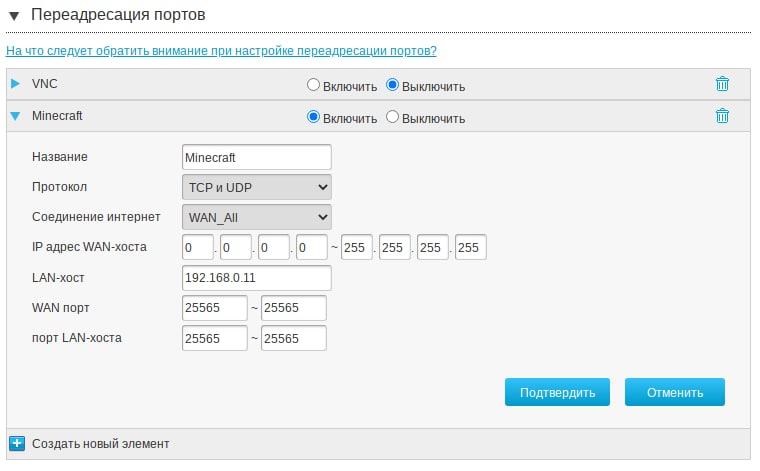Click the plus icon to create element
This screenshot has width=760, height=471.
[17, 443]
